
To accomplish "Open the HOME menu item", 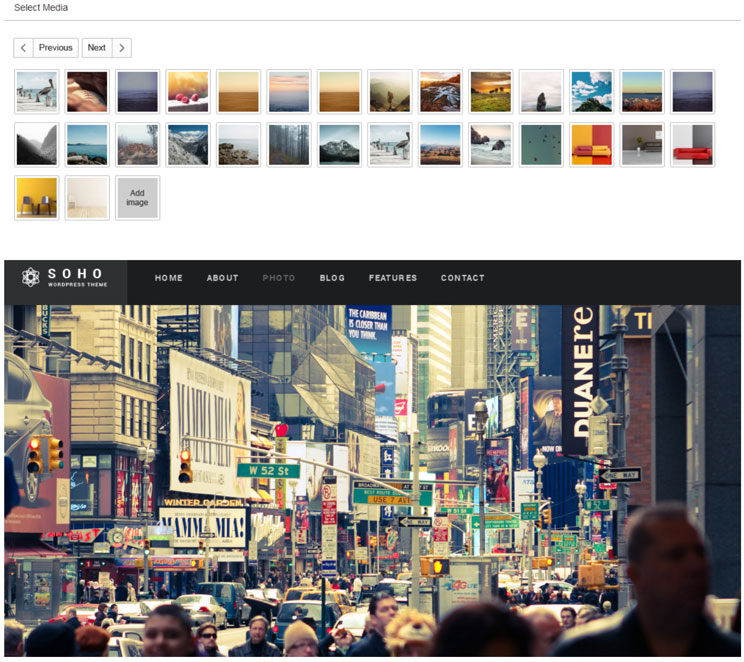I will click(x=168, y=278).
